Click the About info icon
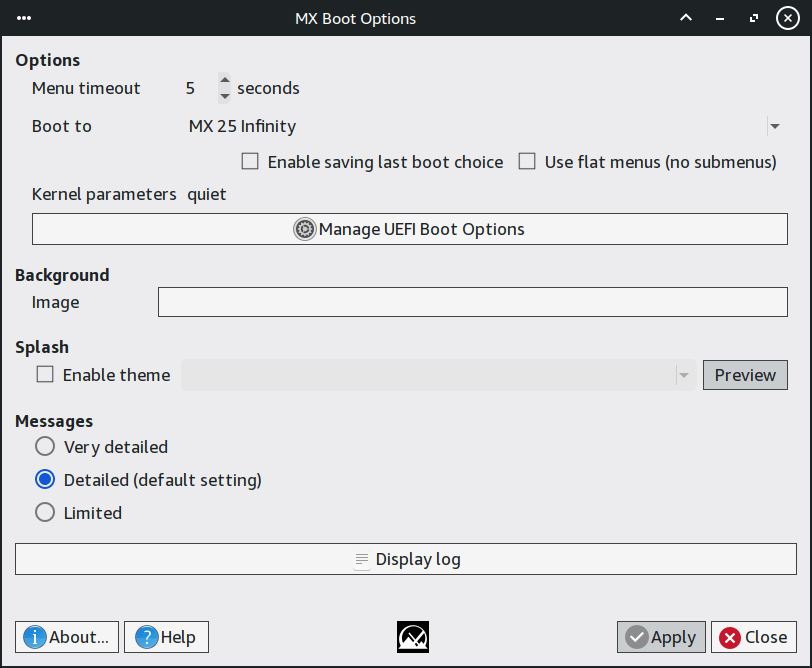The width and height of the screenshot is (812, 668). pyautogui.click(x=35, y=637)
